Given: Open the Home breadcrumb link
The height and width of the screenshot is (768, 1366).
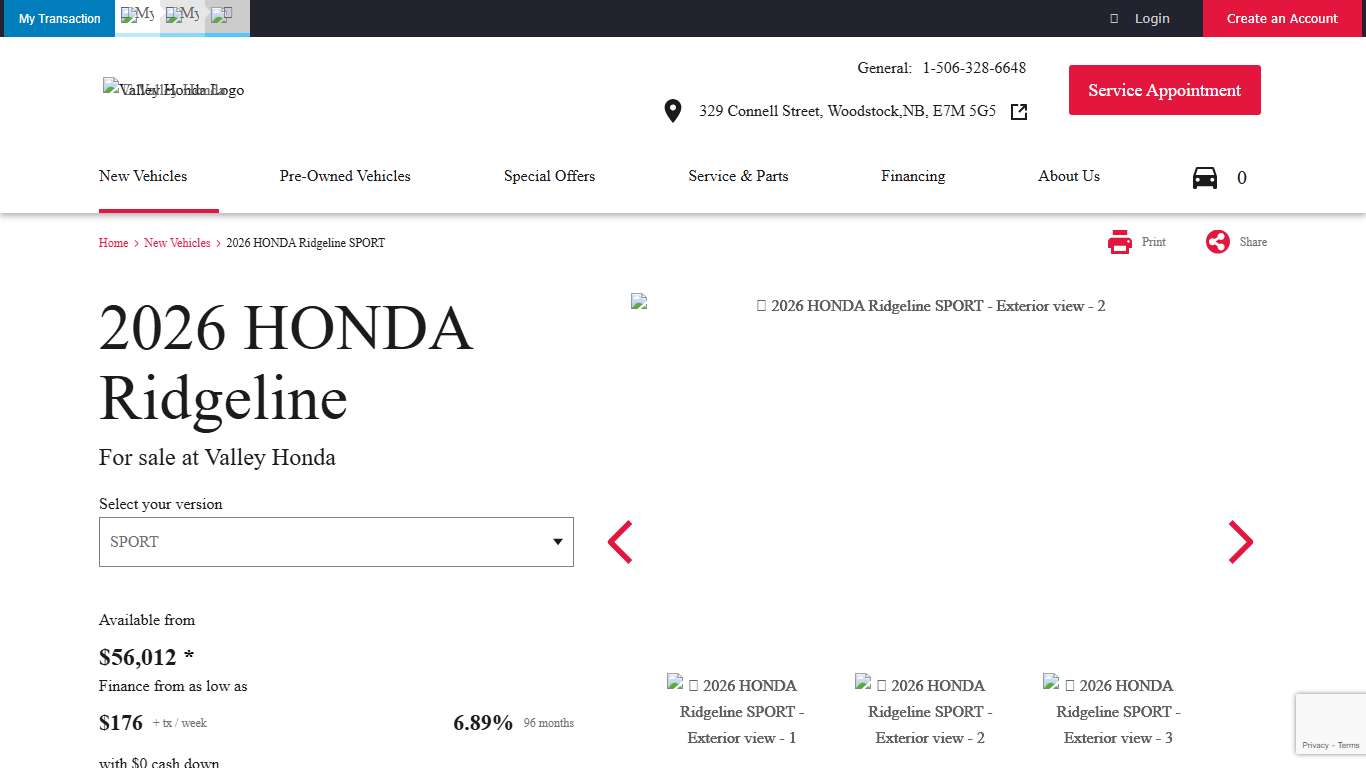Looking at the screenshot, I should pos(113,242).
